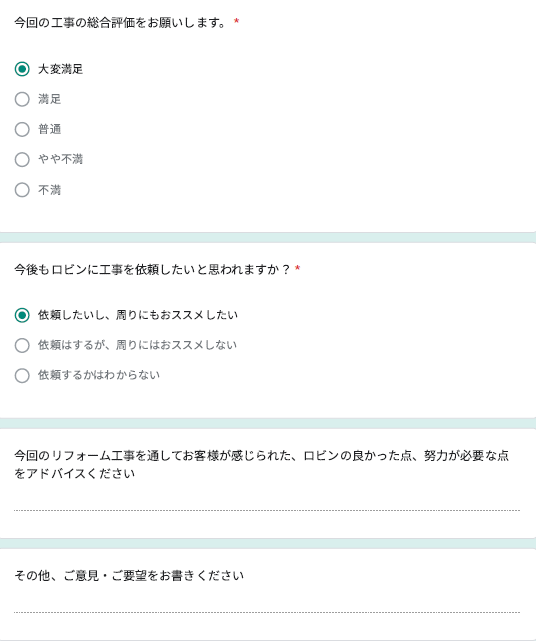The image size is (536, 641).
Task: Click the 依頼するかはわからない label text
Action: coord(99,375)
